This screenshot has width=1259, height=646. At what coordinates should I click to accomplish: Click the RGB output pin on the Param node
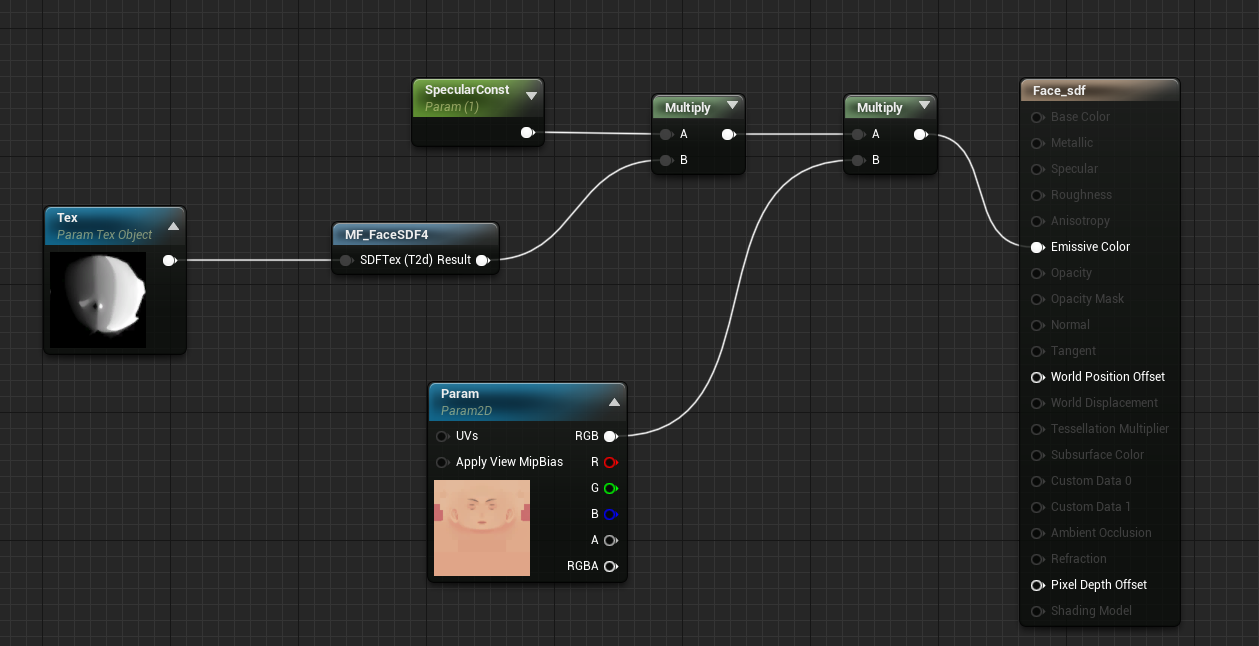coord(611,436)
